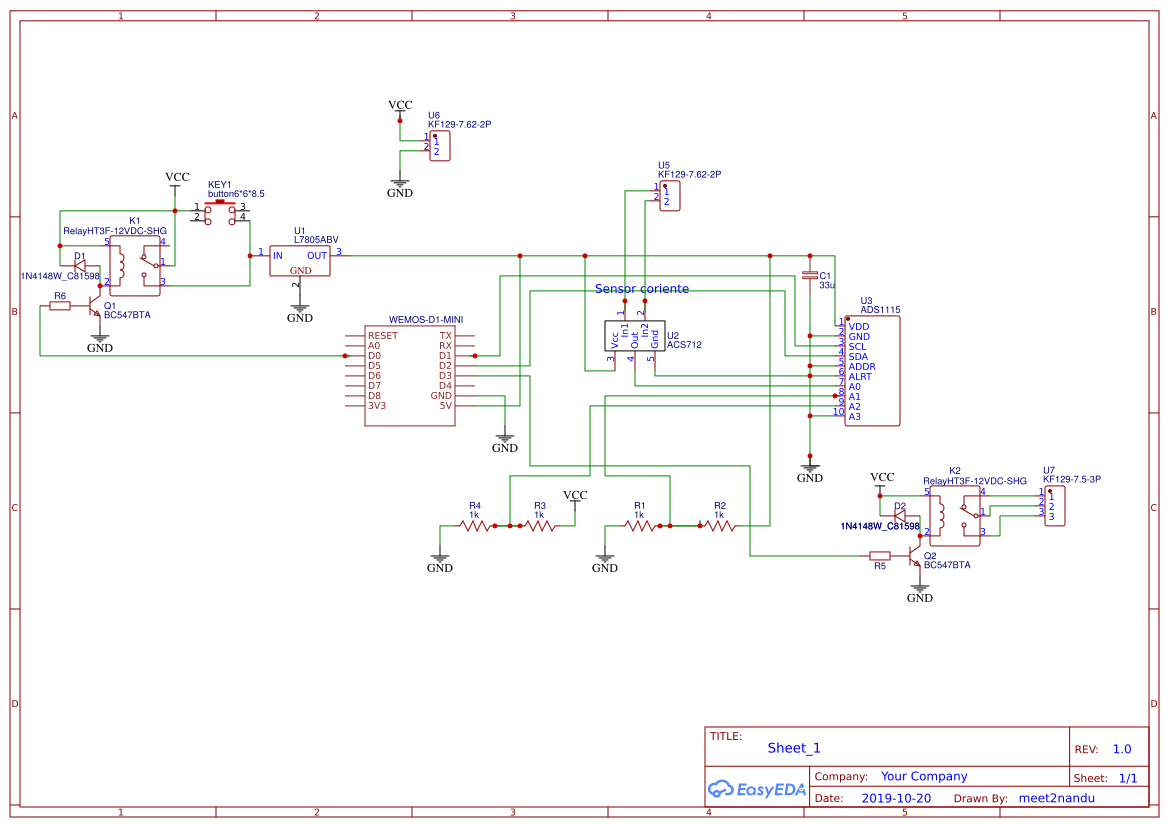
Task: Select resistor R4 symbol
Action: [x=475, y=526]
